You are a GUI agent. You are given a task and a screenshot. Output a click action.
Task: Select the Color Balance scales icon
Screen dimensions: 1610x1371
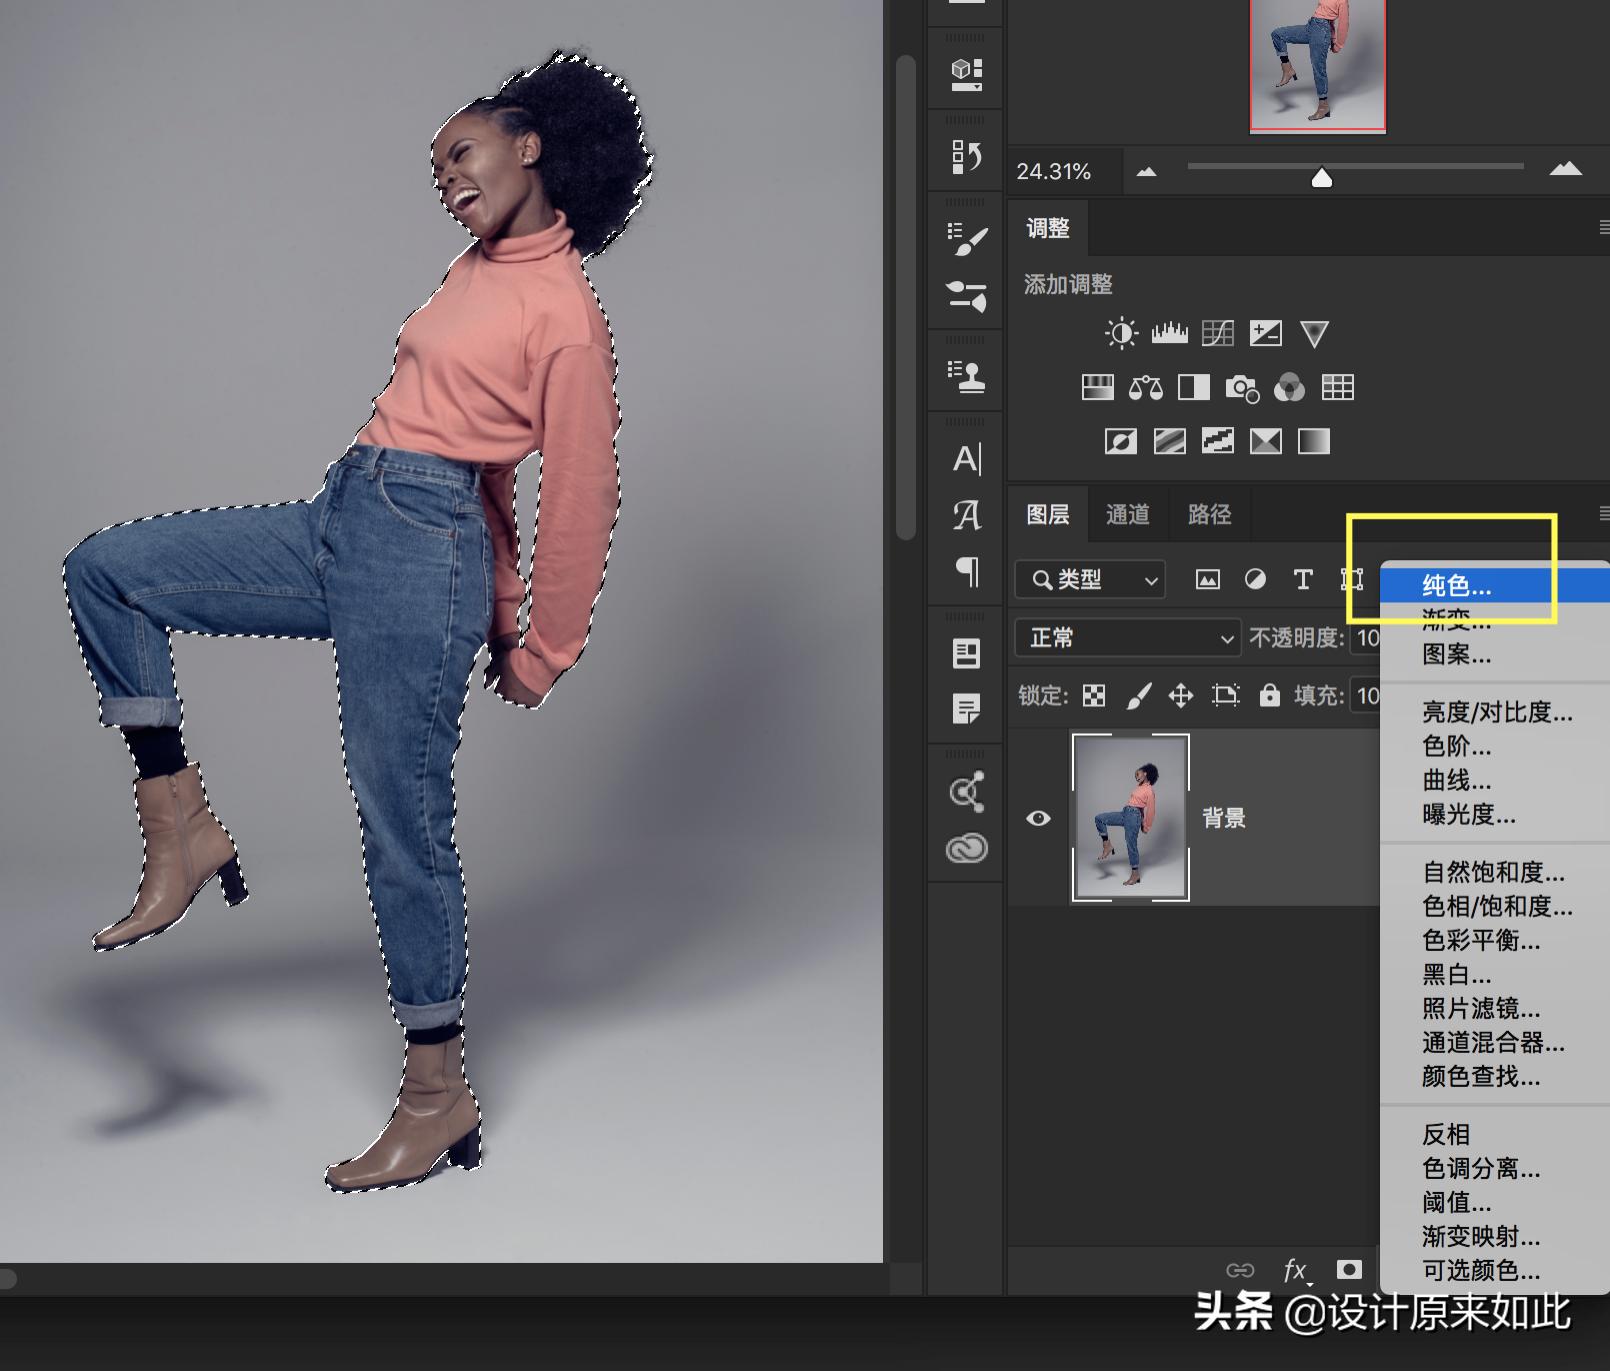(1145, 387)
